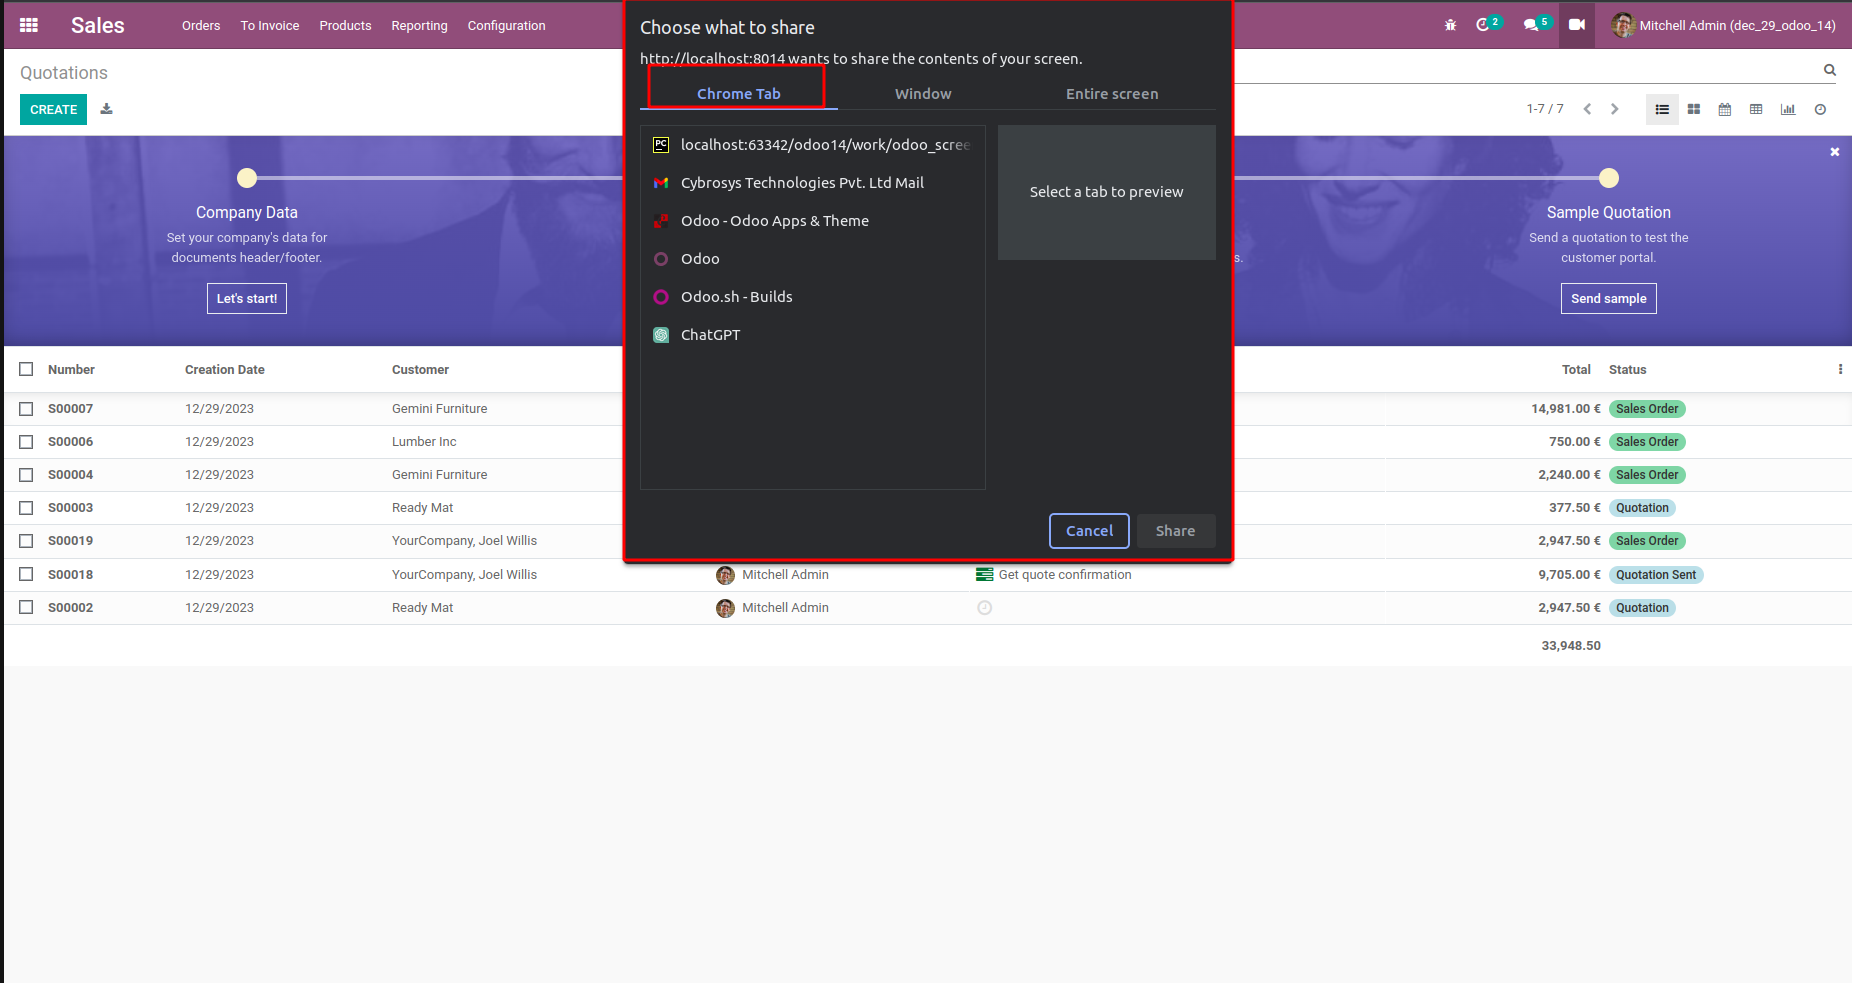The height and width of the screenshot is (983, 1852).
Task: Switch to the Entire screen sharing tab
Action: tap(1112, 94)
